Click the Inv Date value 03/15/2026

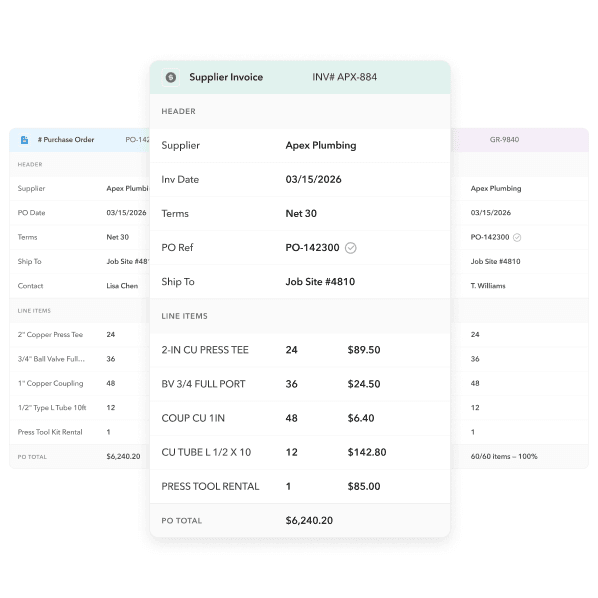[313, 179]
